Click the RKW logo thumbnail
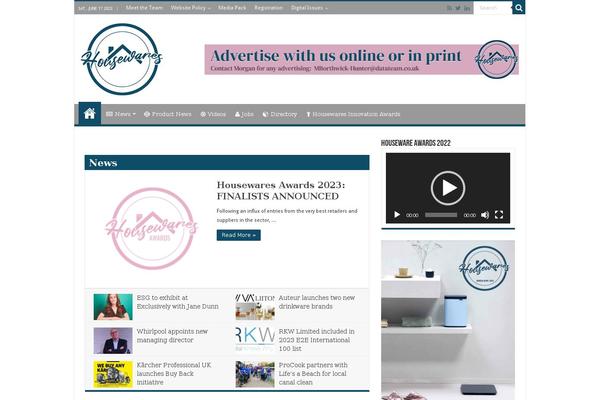The width and height of the screenshot is (600, 400). click(x=255, y=340)
